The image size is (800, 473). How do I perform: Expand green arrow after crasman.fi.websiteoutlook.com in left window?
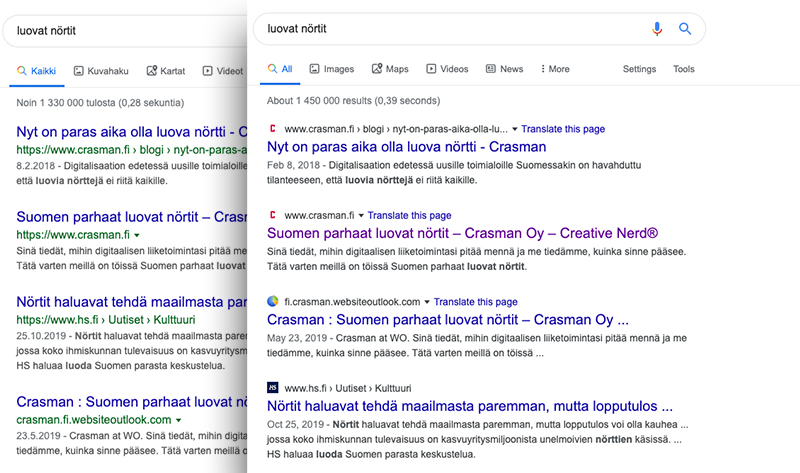[179, 420]
